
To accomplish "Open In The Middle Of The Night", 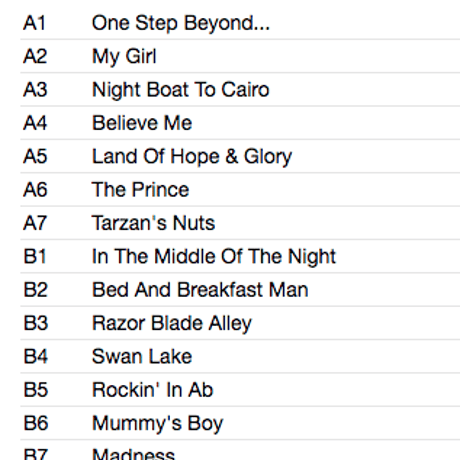I will coord(214,257).
